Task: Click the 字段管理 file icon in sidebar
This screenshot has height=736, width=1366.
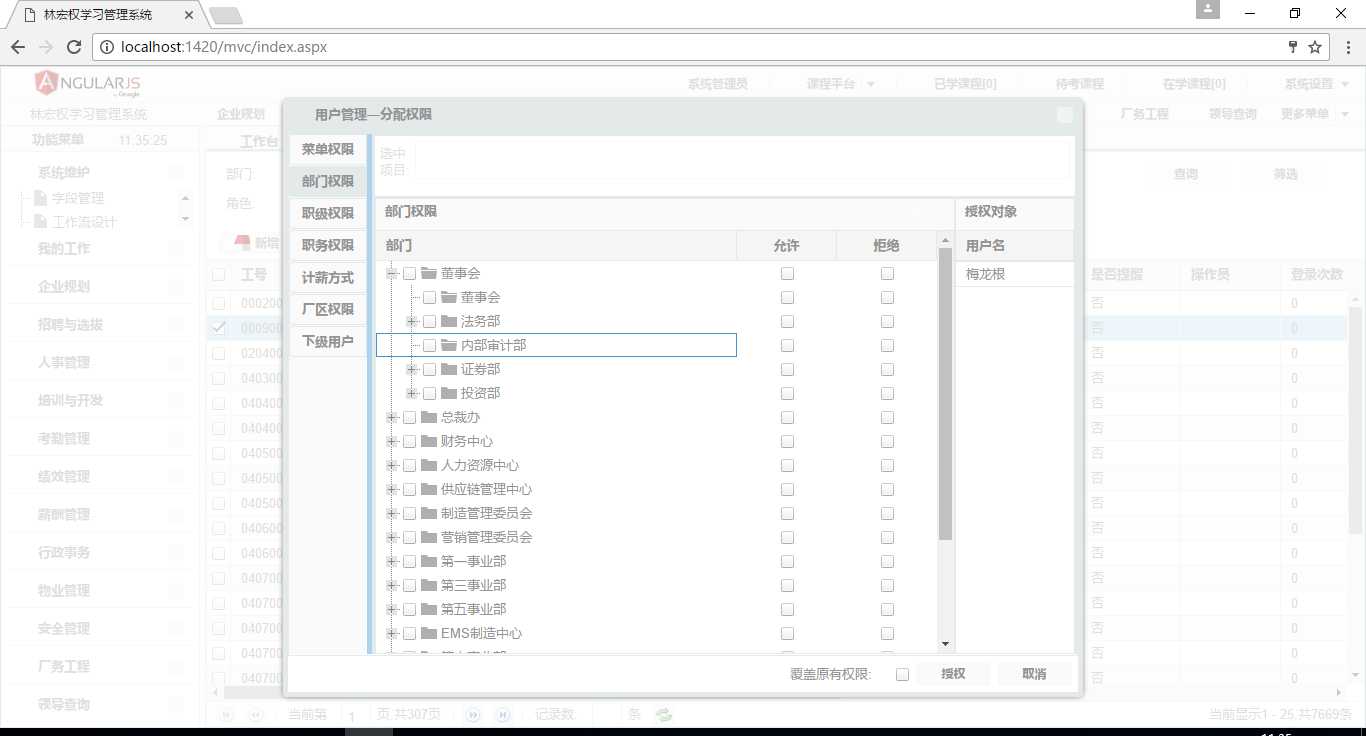Action: (40, 198)
